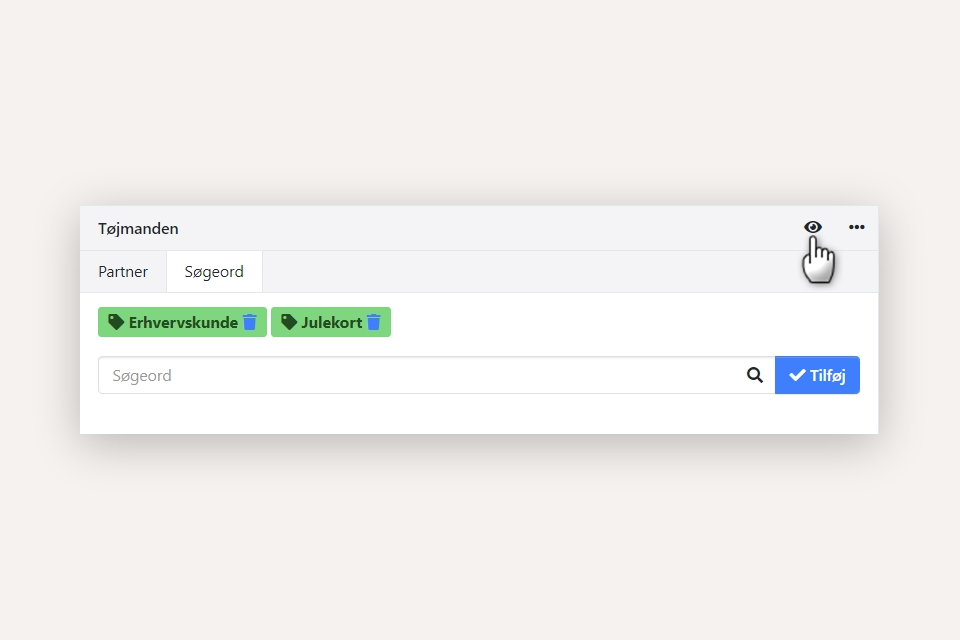960x640 pixels.
Task: Open the three-dot more options menu
Action: (x=857, y=227)
